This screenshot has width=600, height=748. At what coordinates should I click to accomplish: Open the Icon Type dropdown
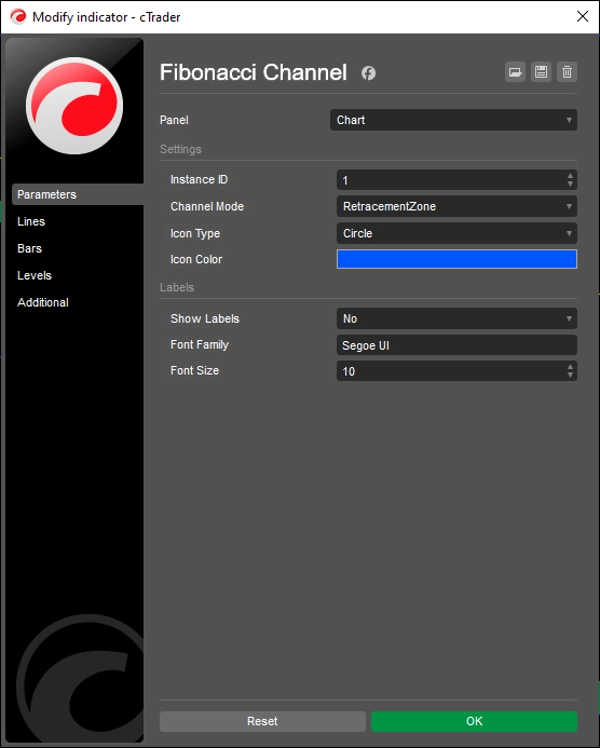click(x=457, y=233)
